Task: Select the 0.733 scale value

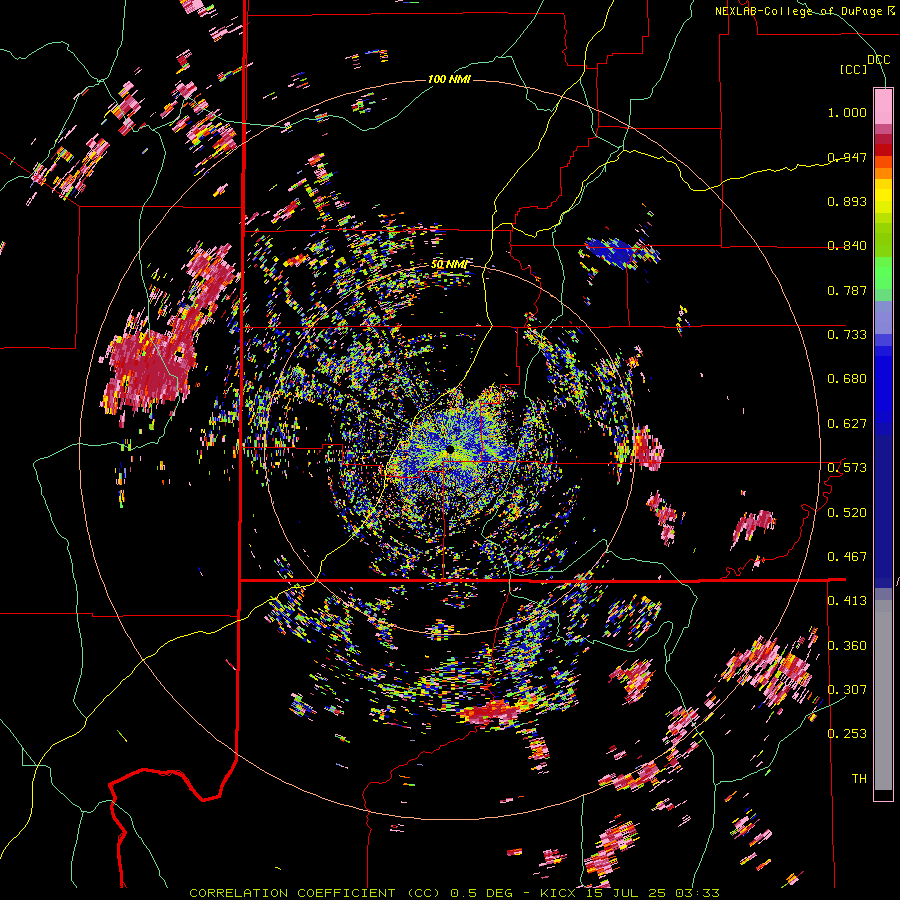Action: tap(847, 335)
